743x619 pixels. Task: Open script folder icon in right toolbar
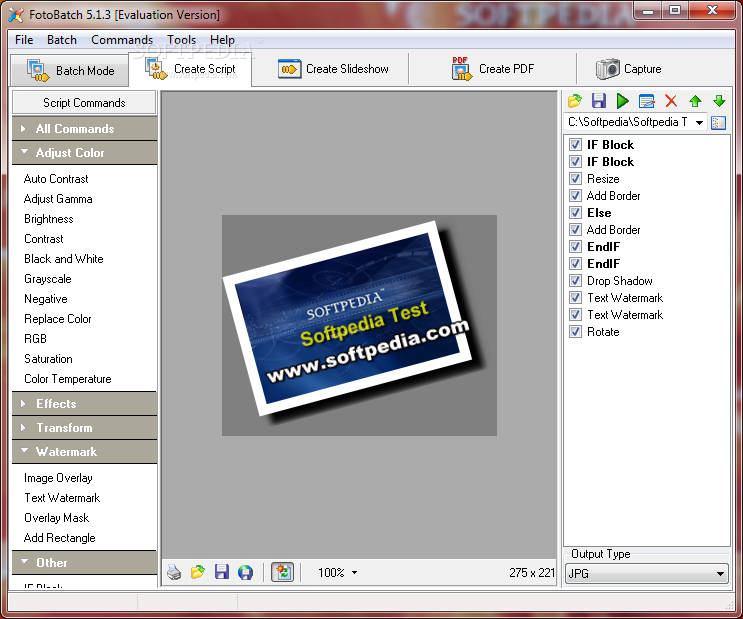[574, 100]
